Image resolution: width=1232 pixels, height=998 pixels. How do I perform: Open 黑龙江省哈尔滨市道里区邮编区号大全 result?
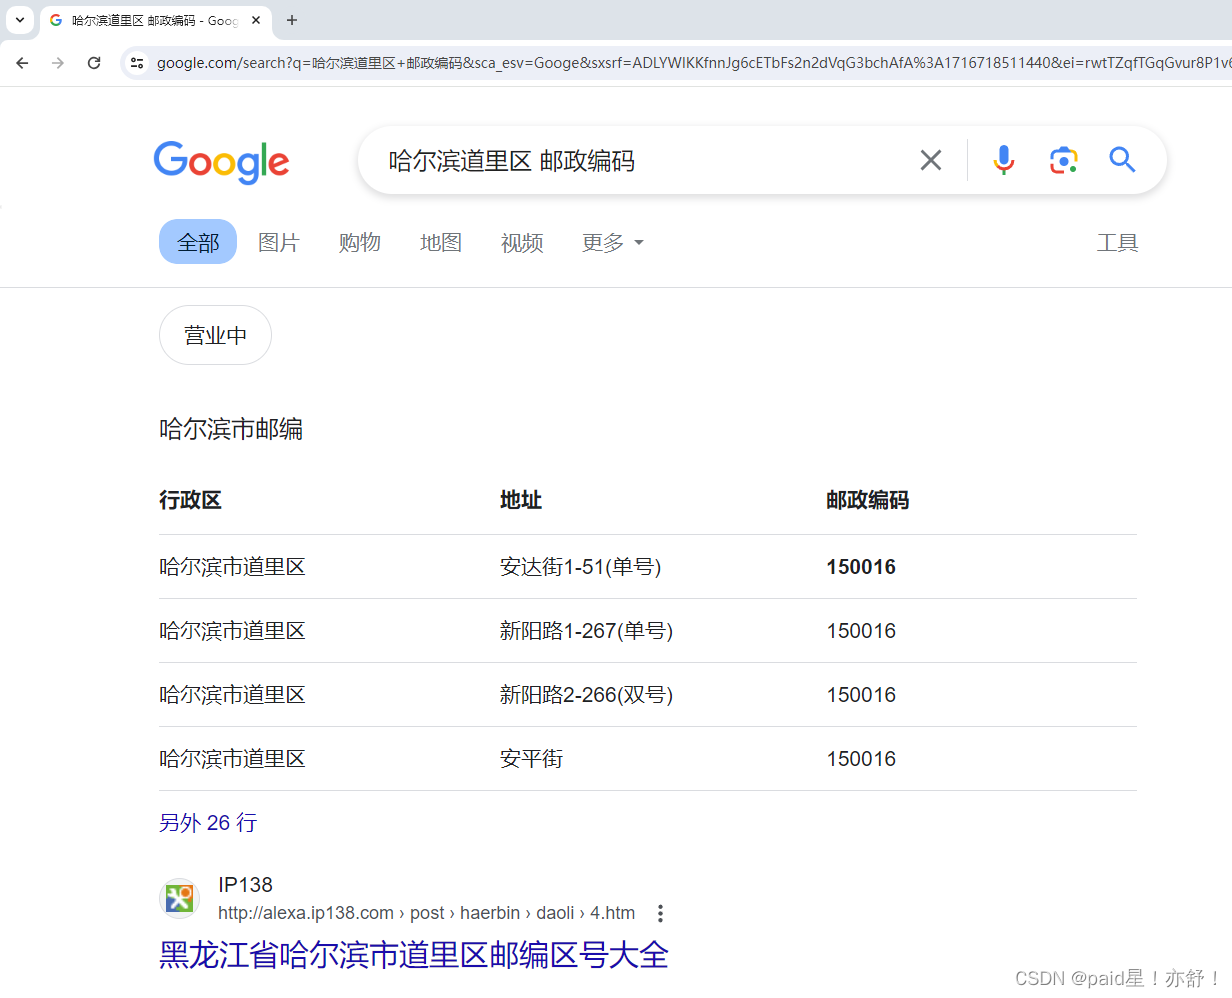click(x=414, y=955)
